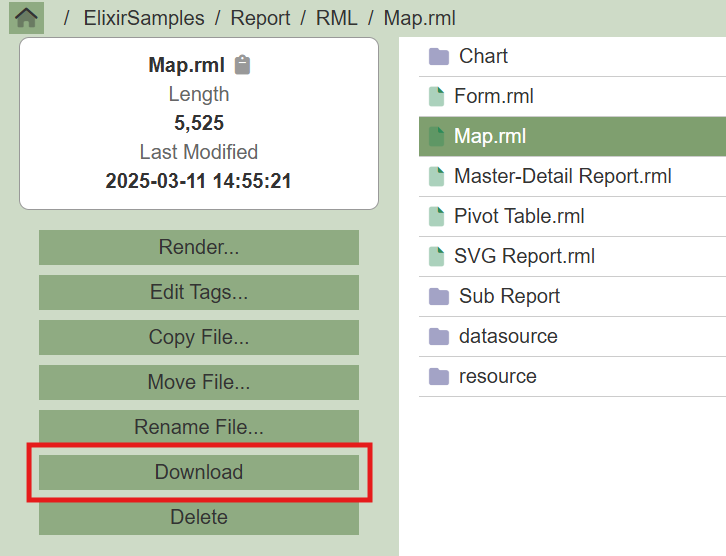This screenshot has height=556, width=726.
Task: Go to the home folder icon
Action: tap(26, 18)
